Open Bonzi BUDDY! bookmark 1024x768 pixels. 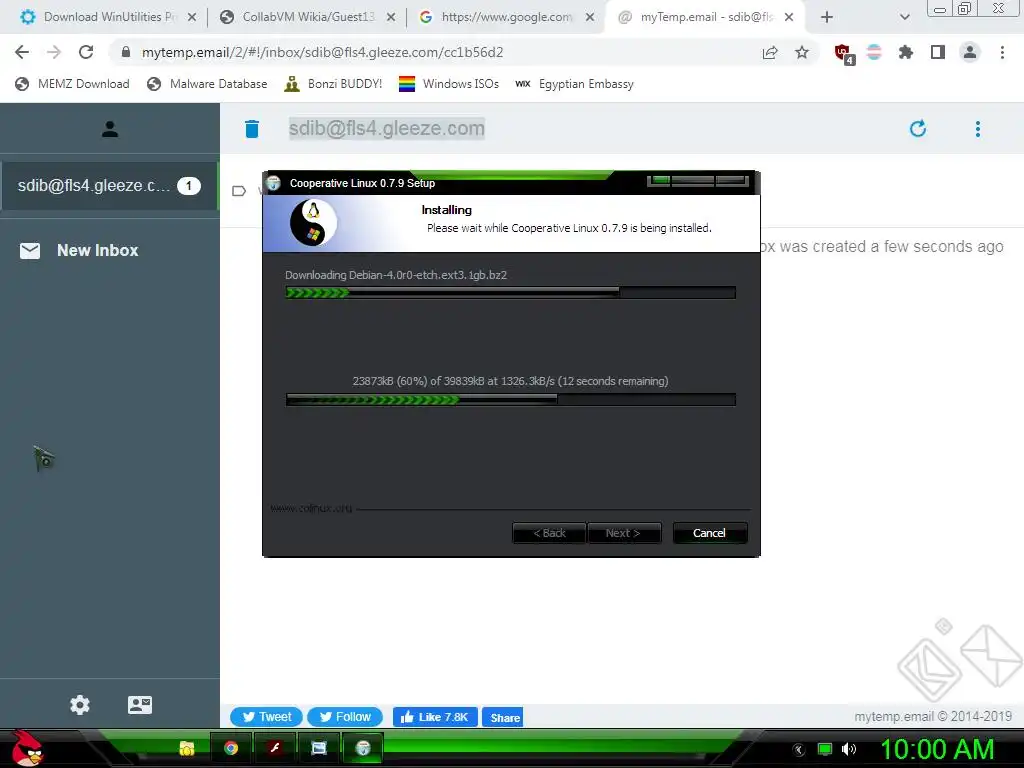(x=333, y=84)
